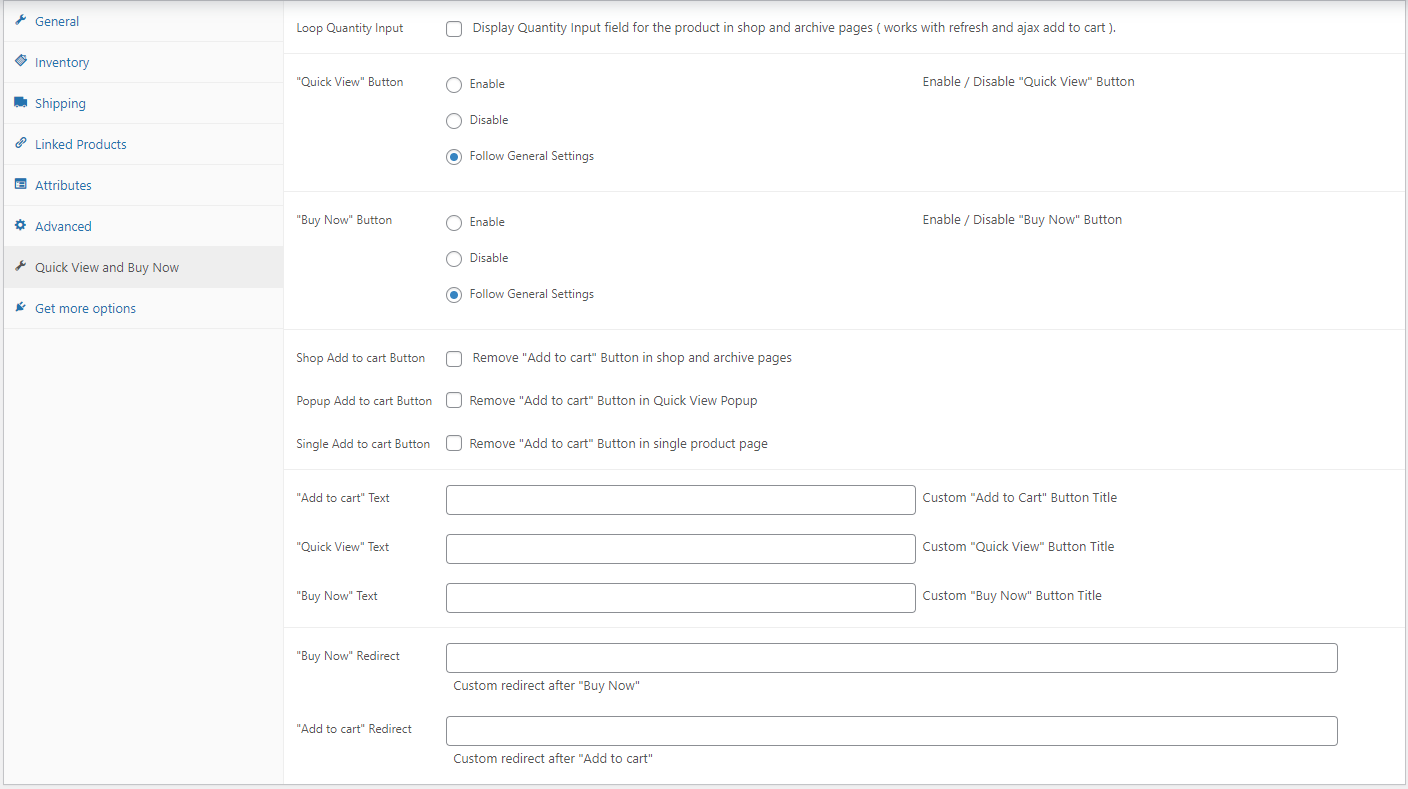Click the Attributes list icon
The image size is (1408, 789).
(20, 184)
